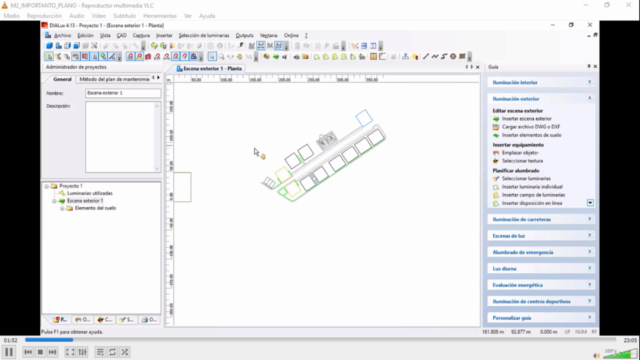Expand the Elemento del suelo node

point(62,209)
